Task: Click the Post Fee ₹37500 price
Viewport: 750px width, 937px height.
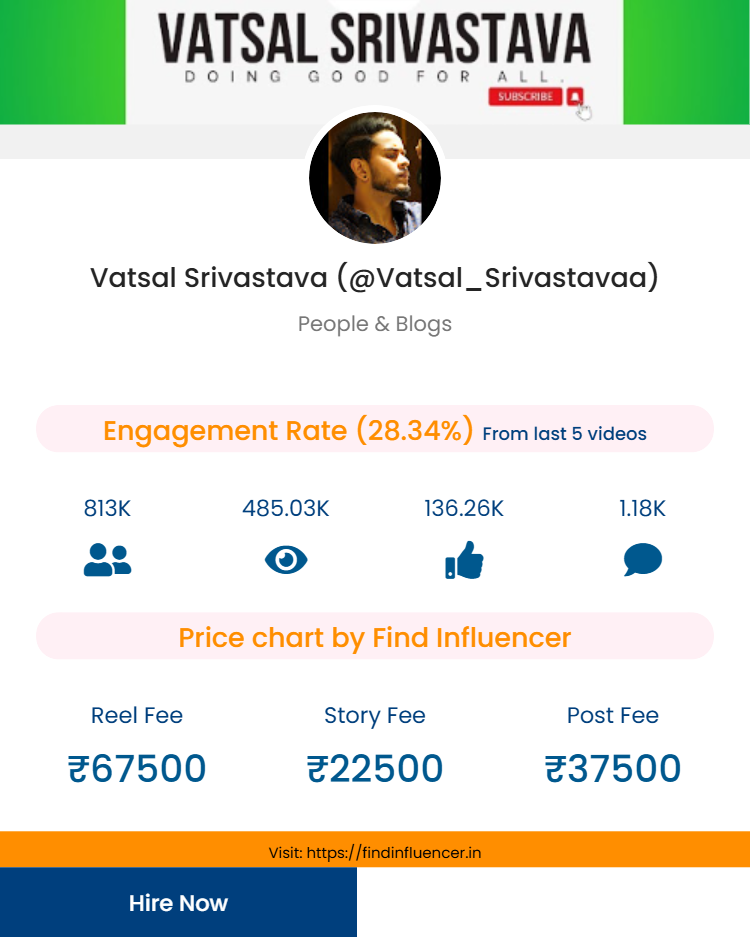Action: pos(613,768)
